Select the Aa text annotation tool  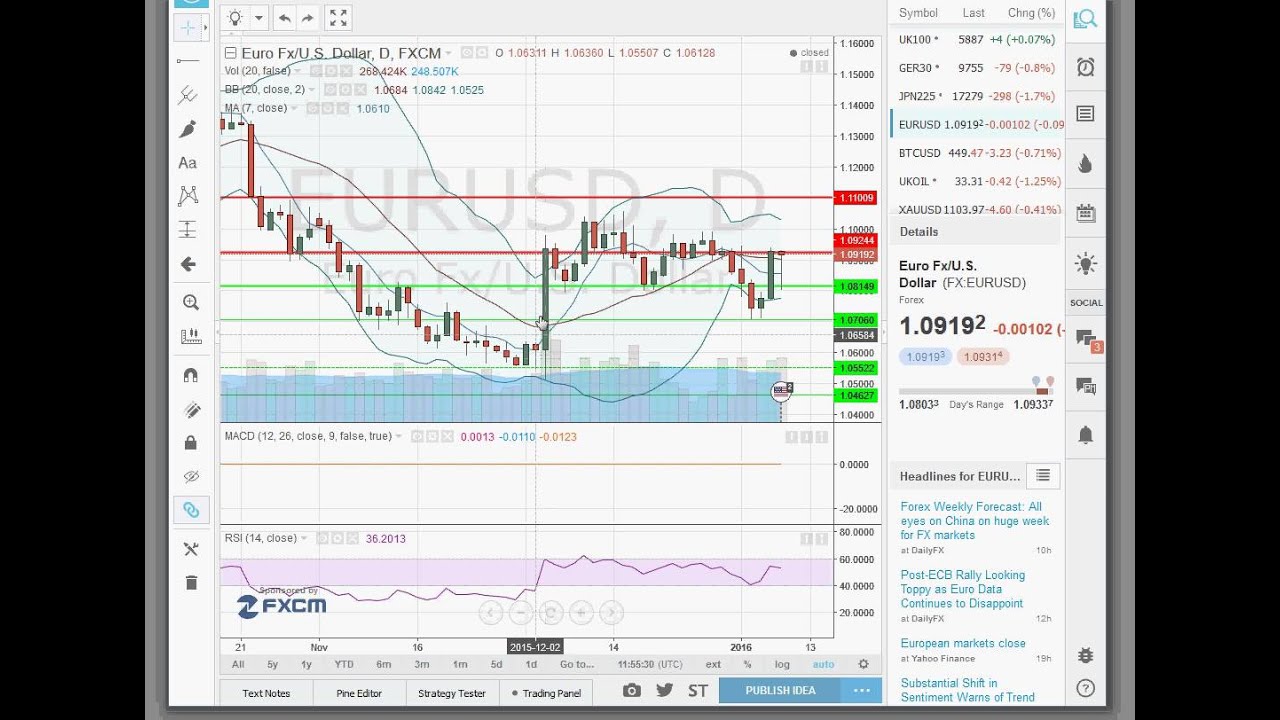pos(188,163)
